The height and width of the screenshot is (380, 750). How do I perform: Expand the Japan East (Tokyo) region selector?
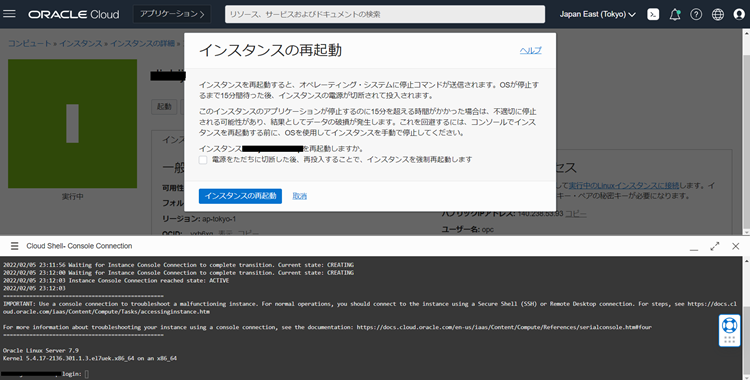pos(597,14)
